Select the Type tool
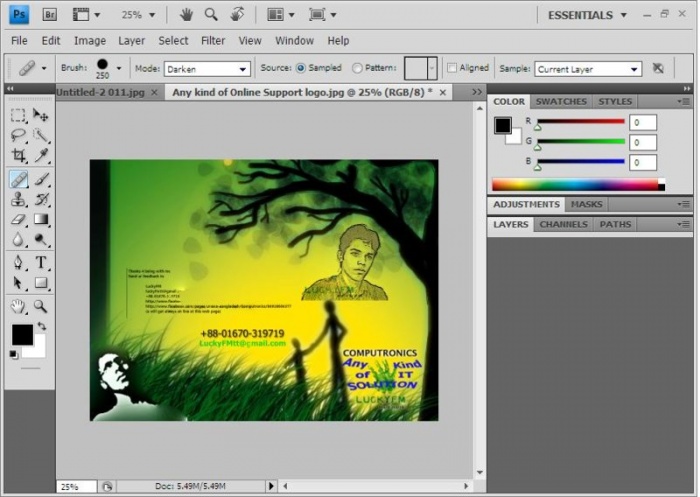Image resolution: width=700 pixels, height=497 pixels. (x=41, y=262)
